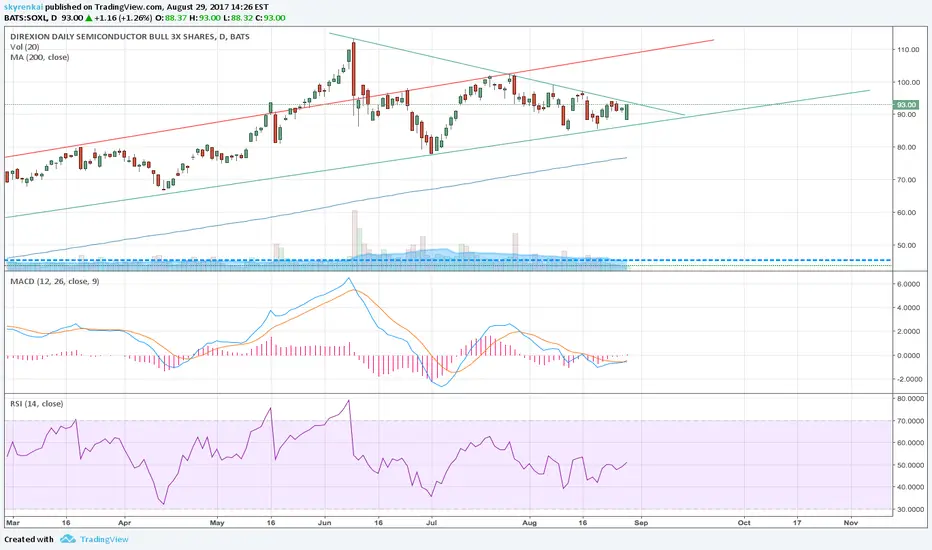The width and height of the screenshot is (932, 550).
Task: Click the Mar label on time axis
Action: [x=12, y=523]
